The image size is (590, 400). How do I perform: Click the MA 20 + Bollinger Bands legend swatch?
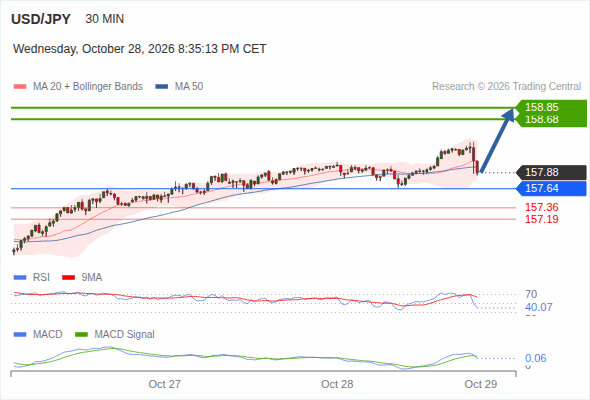tap(20, 87)
